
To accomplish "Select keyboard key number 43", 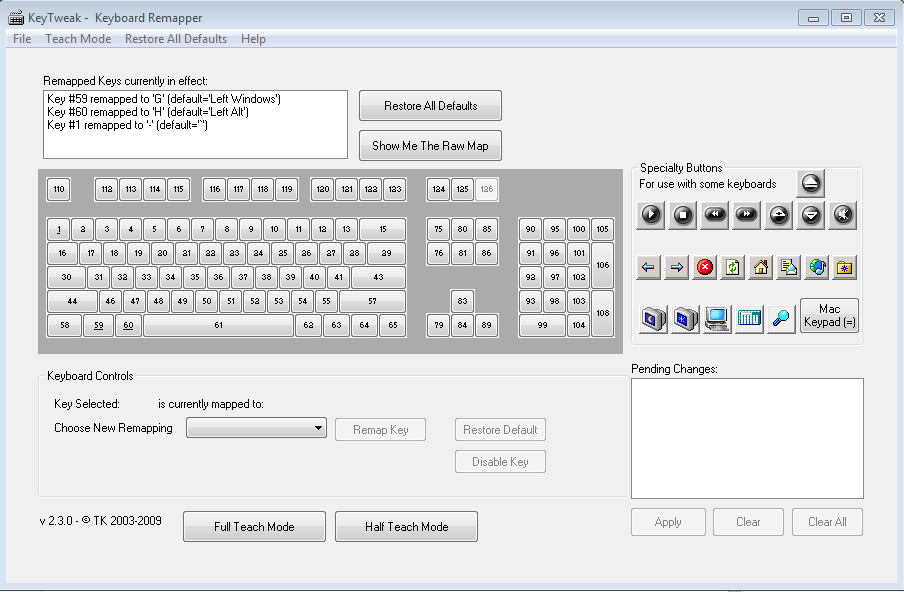I will click(378, 277).
